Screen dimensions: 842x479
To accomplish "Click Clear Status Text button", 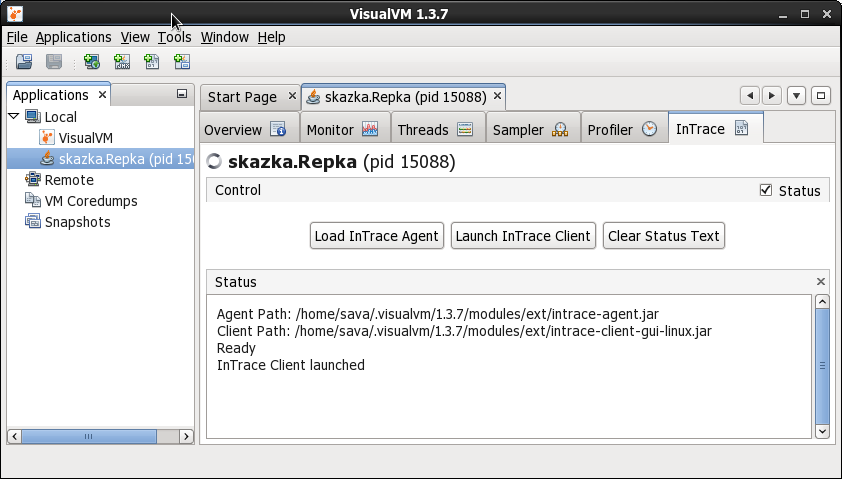I will (x=664, y=236).
